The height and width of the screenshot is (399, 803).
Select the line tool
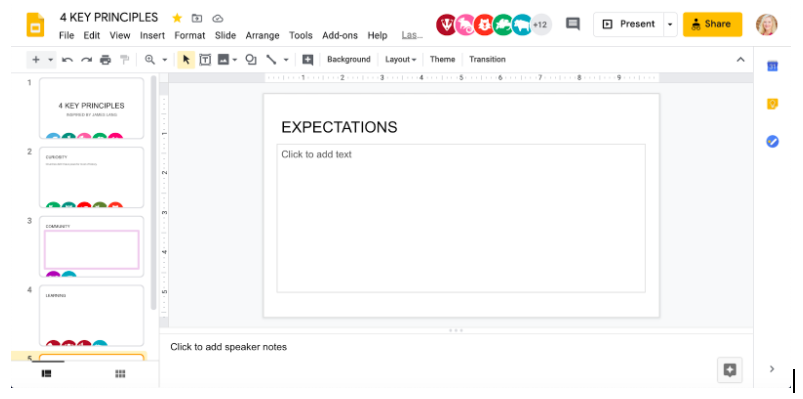271,59
